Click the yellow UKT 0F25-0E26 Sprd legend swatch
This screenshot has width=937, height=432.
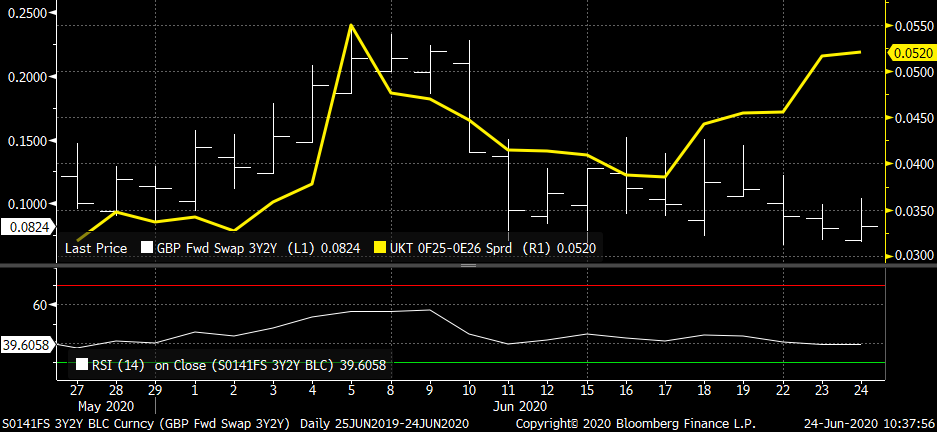tap(379, 248)
